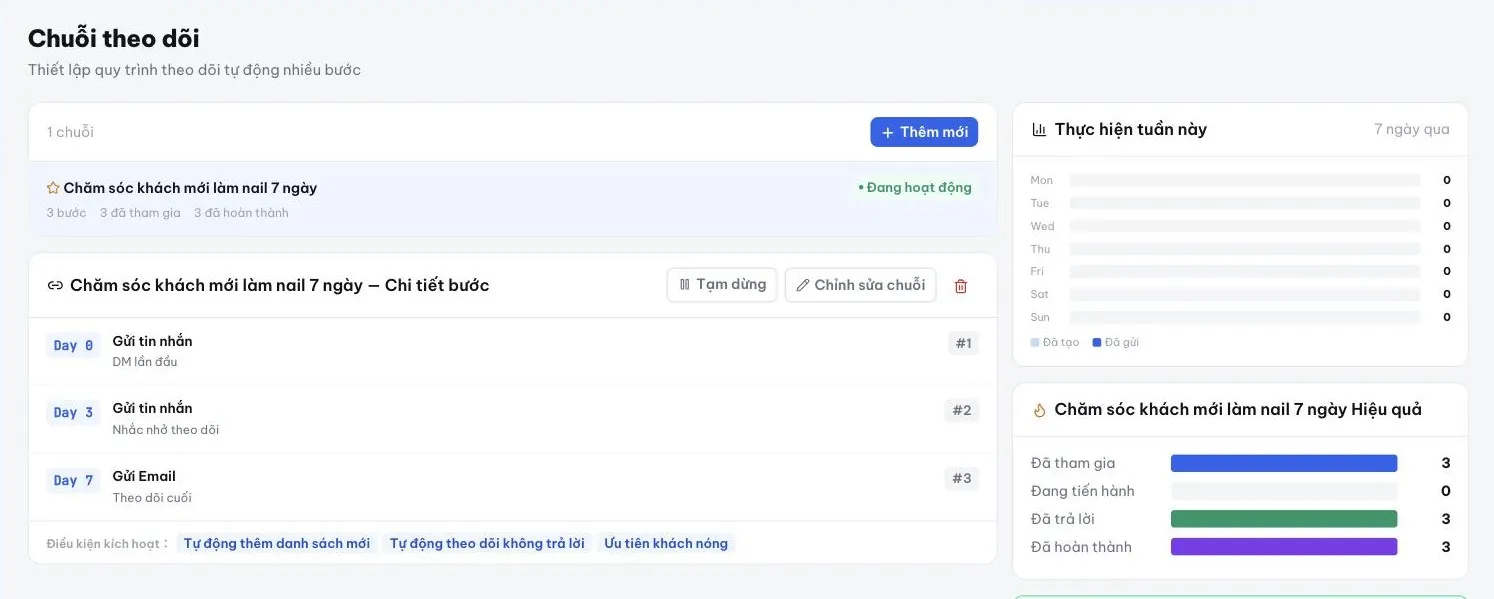Click the Day 3 badge

point(73,412)
